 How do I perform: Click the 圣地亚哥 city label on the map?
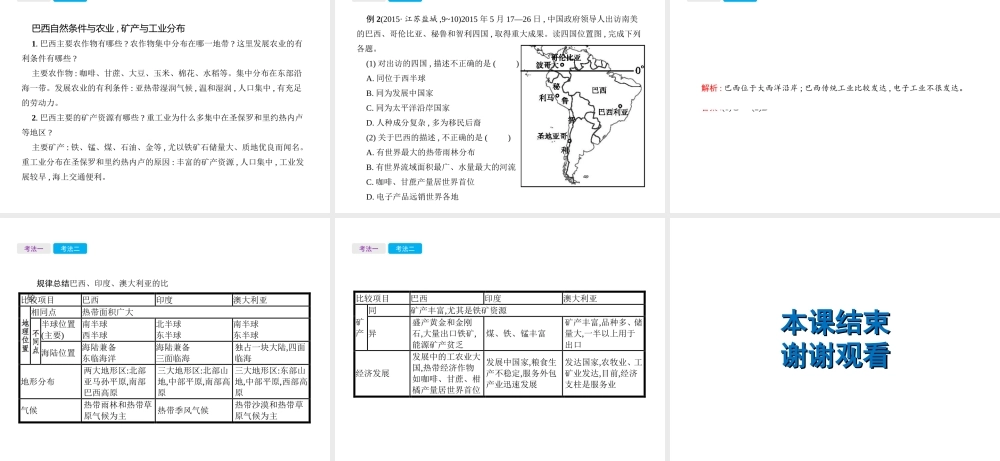click(552, 136)
